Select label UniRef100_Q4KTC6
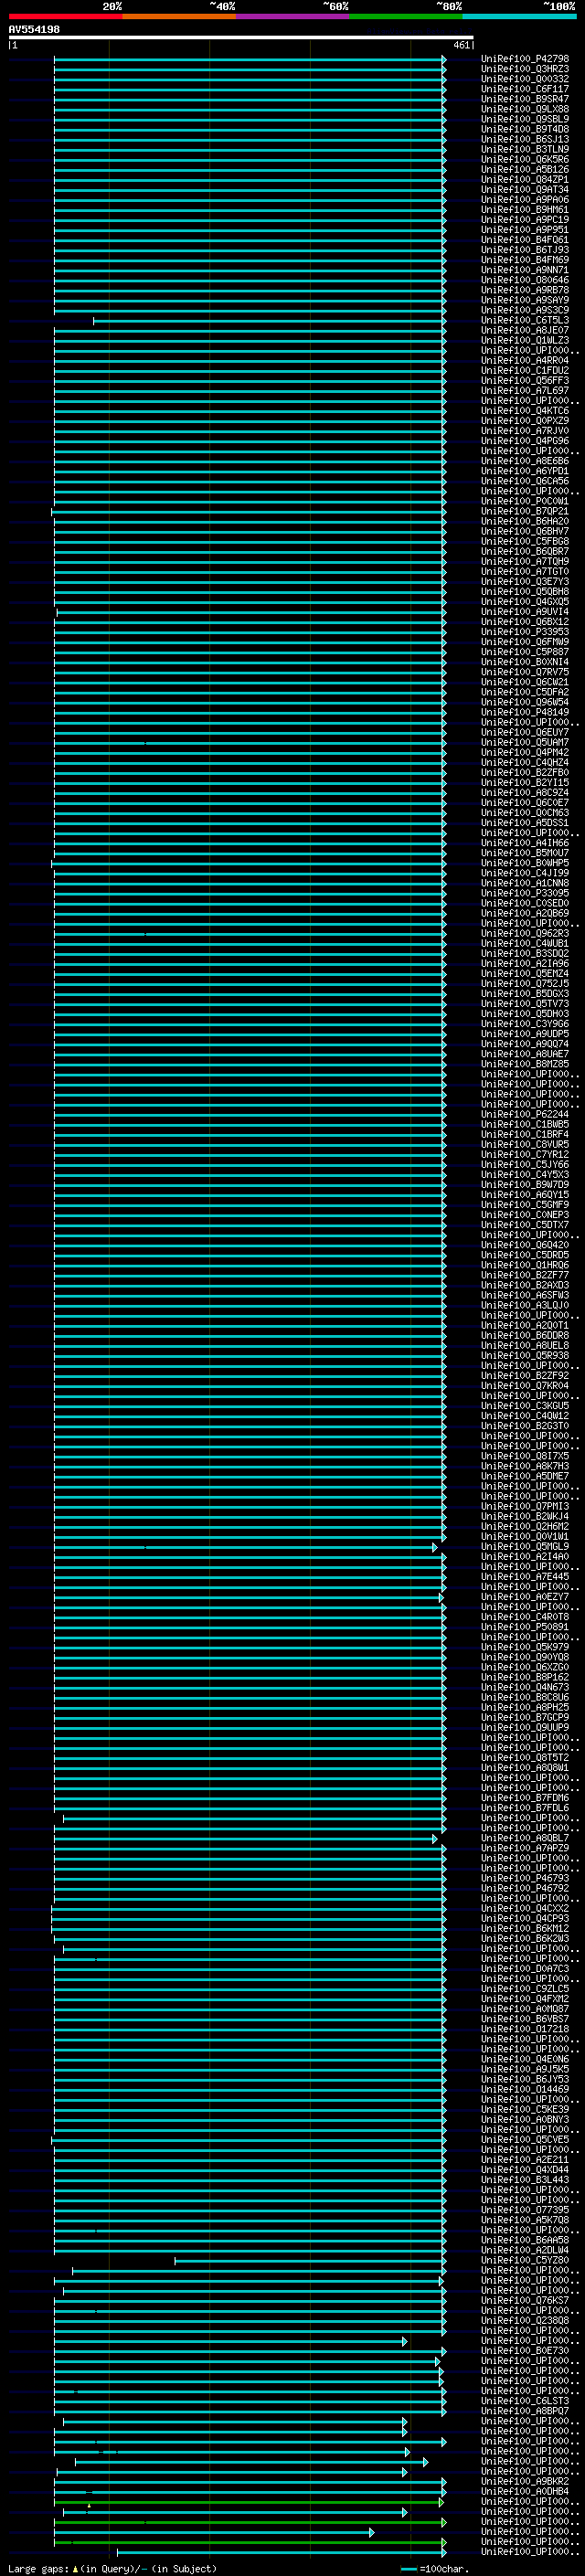This screenshot has height=2576, width=585. [525, 411]
